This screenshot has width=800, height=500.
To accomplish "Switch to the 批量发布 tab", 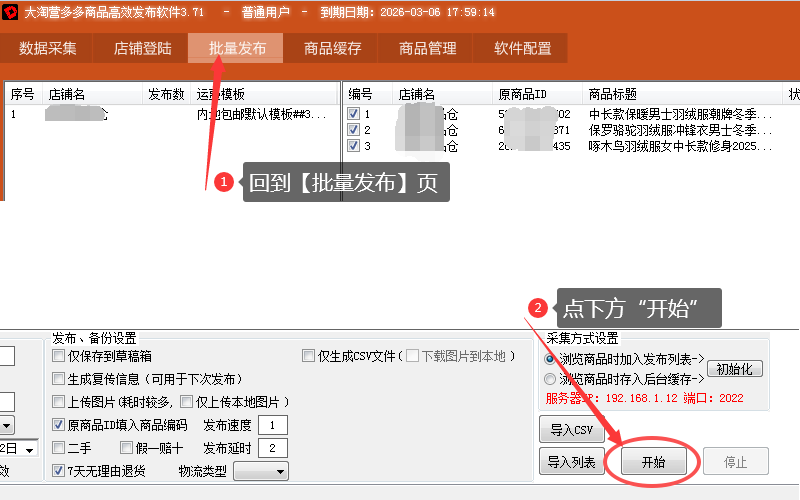I will point(237,48).
